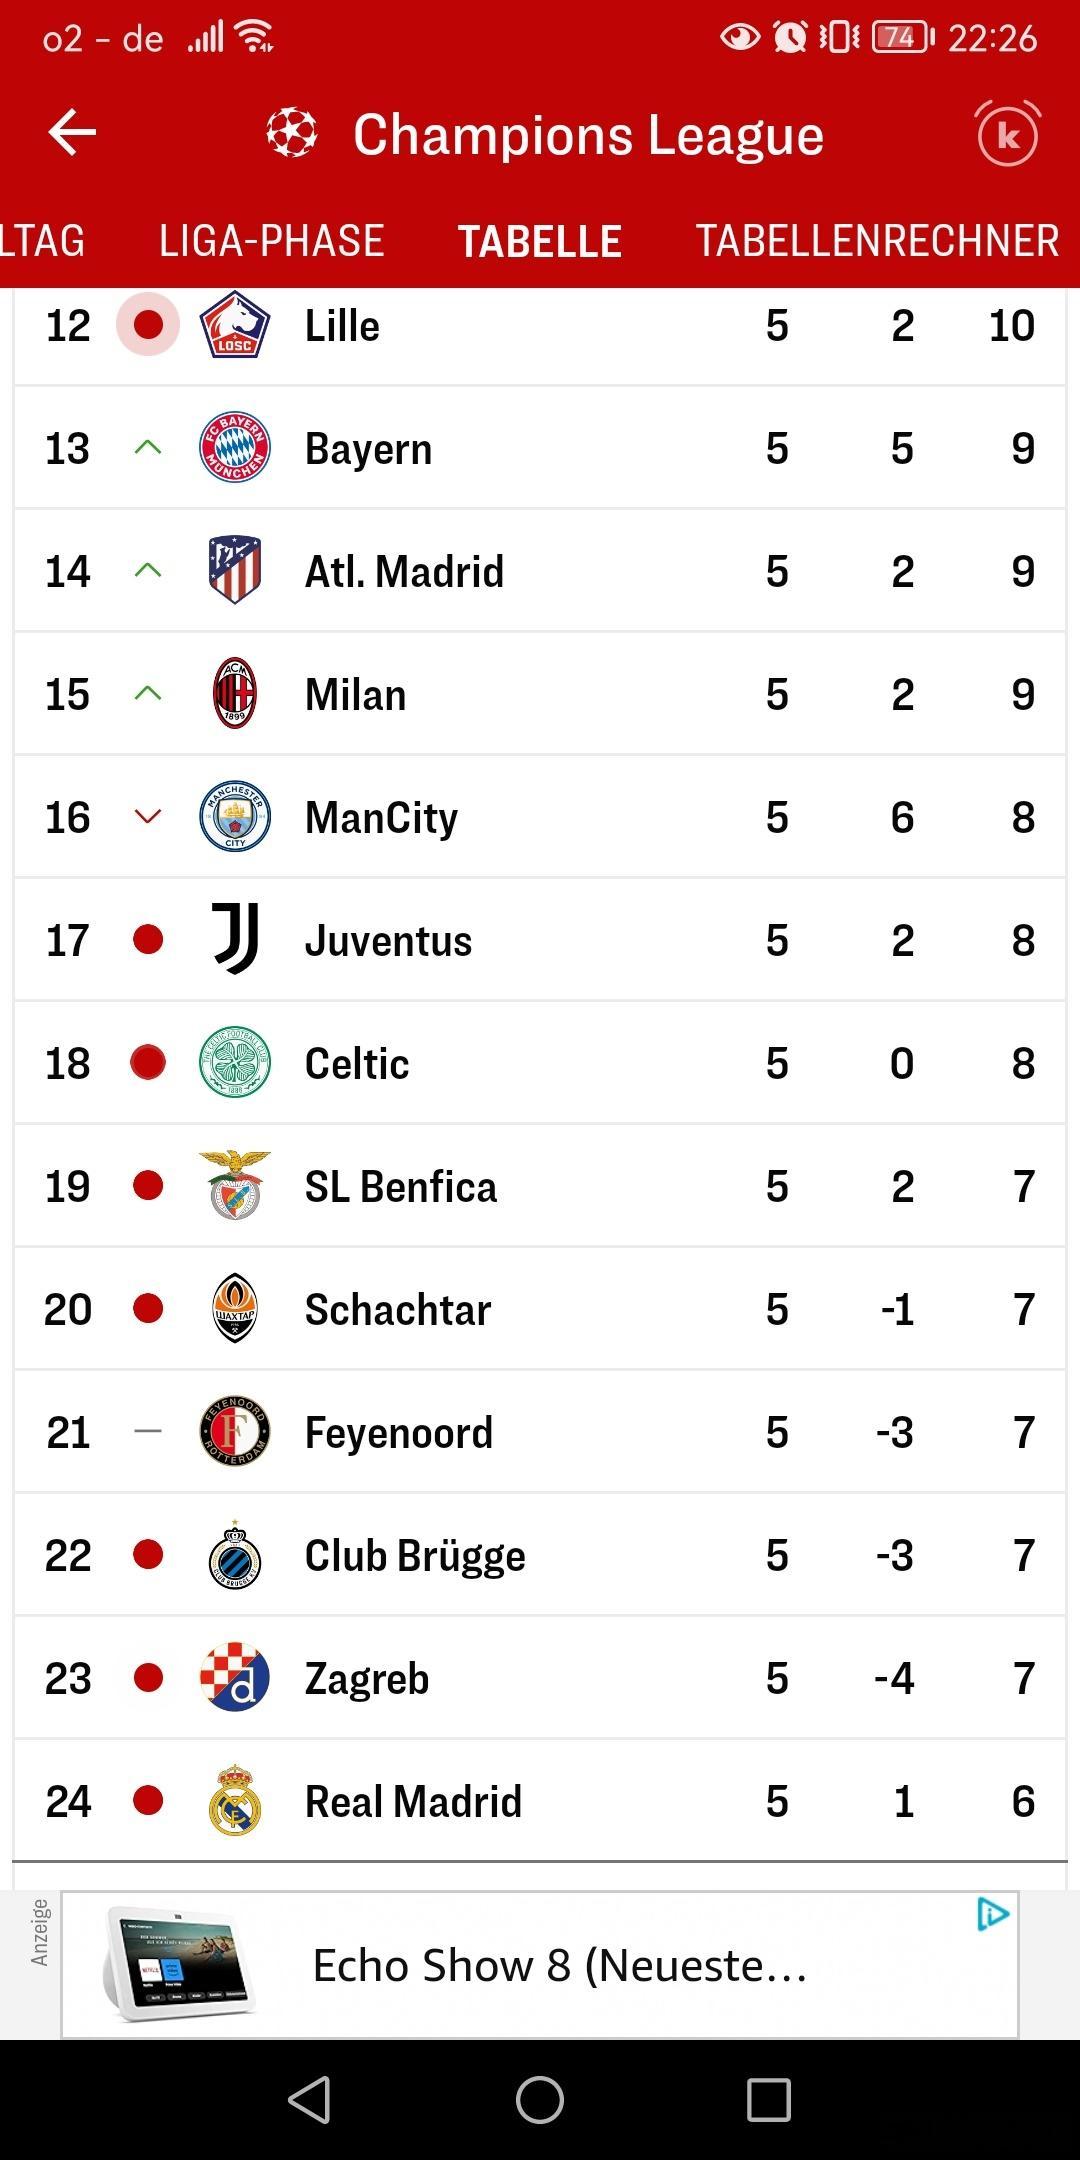Open the SL Benfica team row
The height and width of the screenshot is (2160, 1080).
tap(540, 1186)
